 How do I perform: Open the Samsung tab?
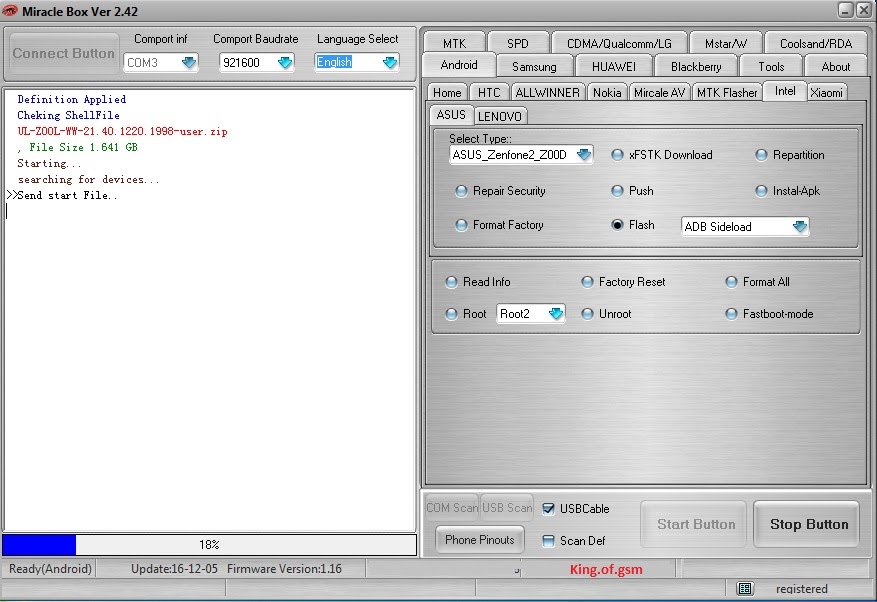[x=534, y=67]
